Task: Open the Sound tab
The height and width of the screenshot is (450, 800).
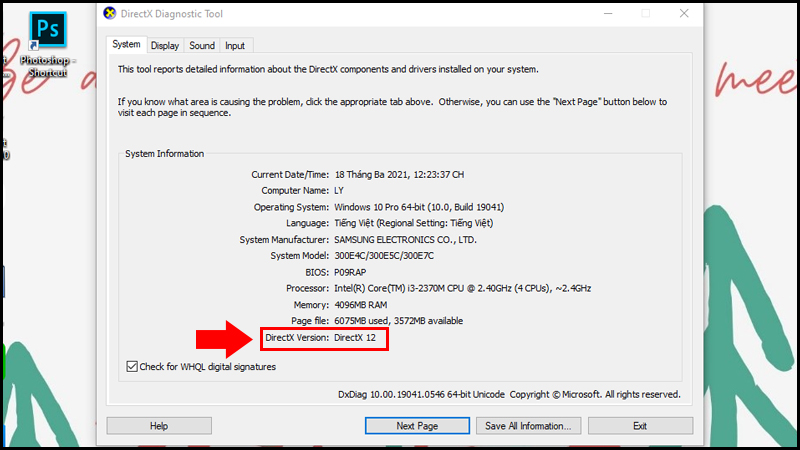Action: click(202, 45)
